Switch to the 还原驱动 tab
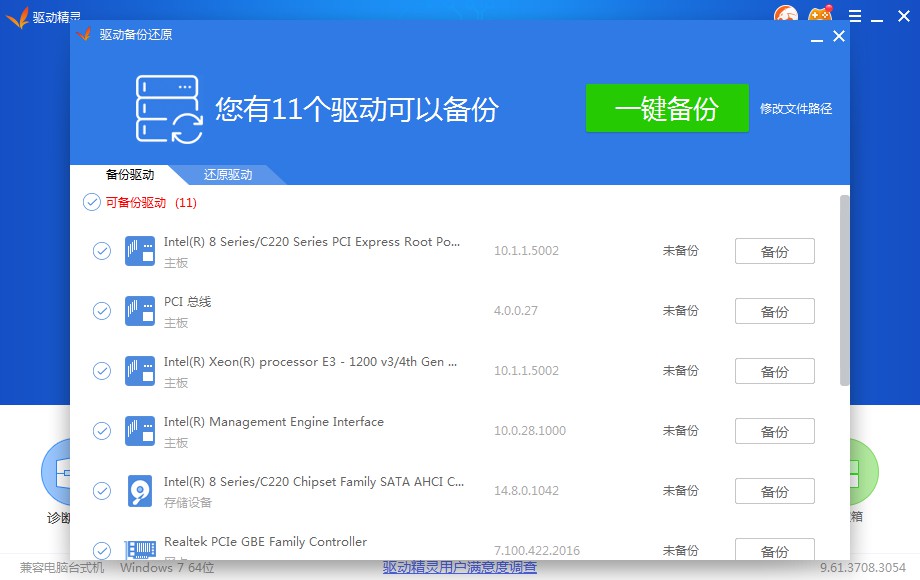 pos(228,175)
